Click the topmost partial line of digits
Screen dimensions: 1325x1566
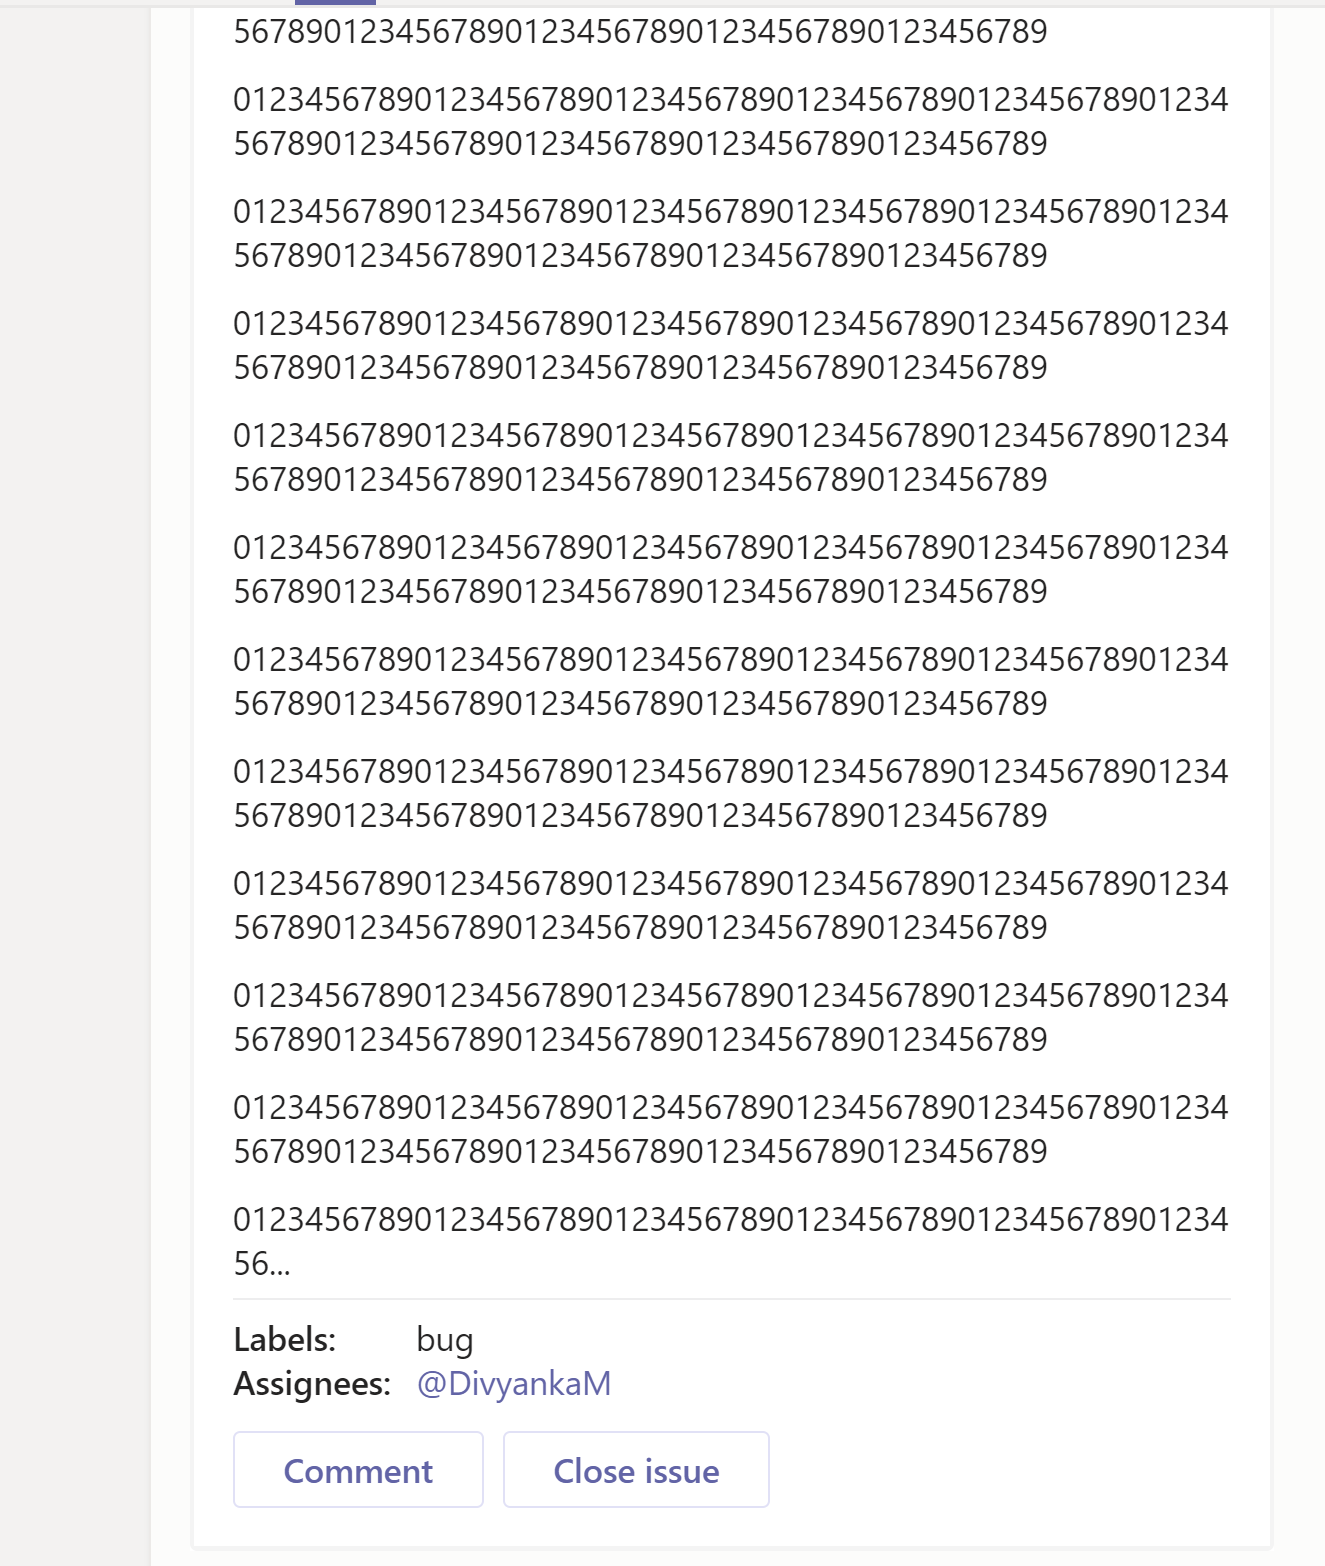point(640,32)
